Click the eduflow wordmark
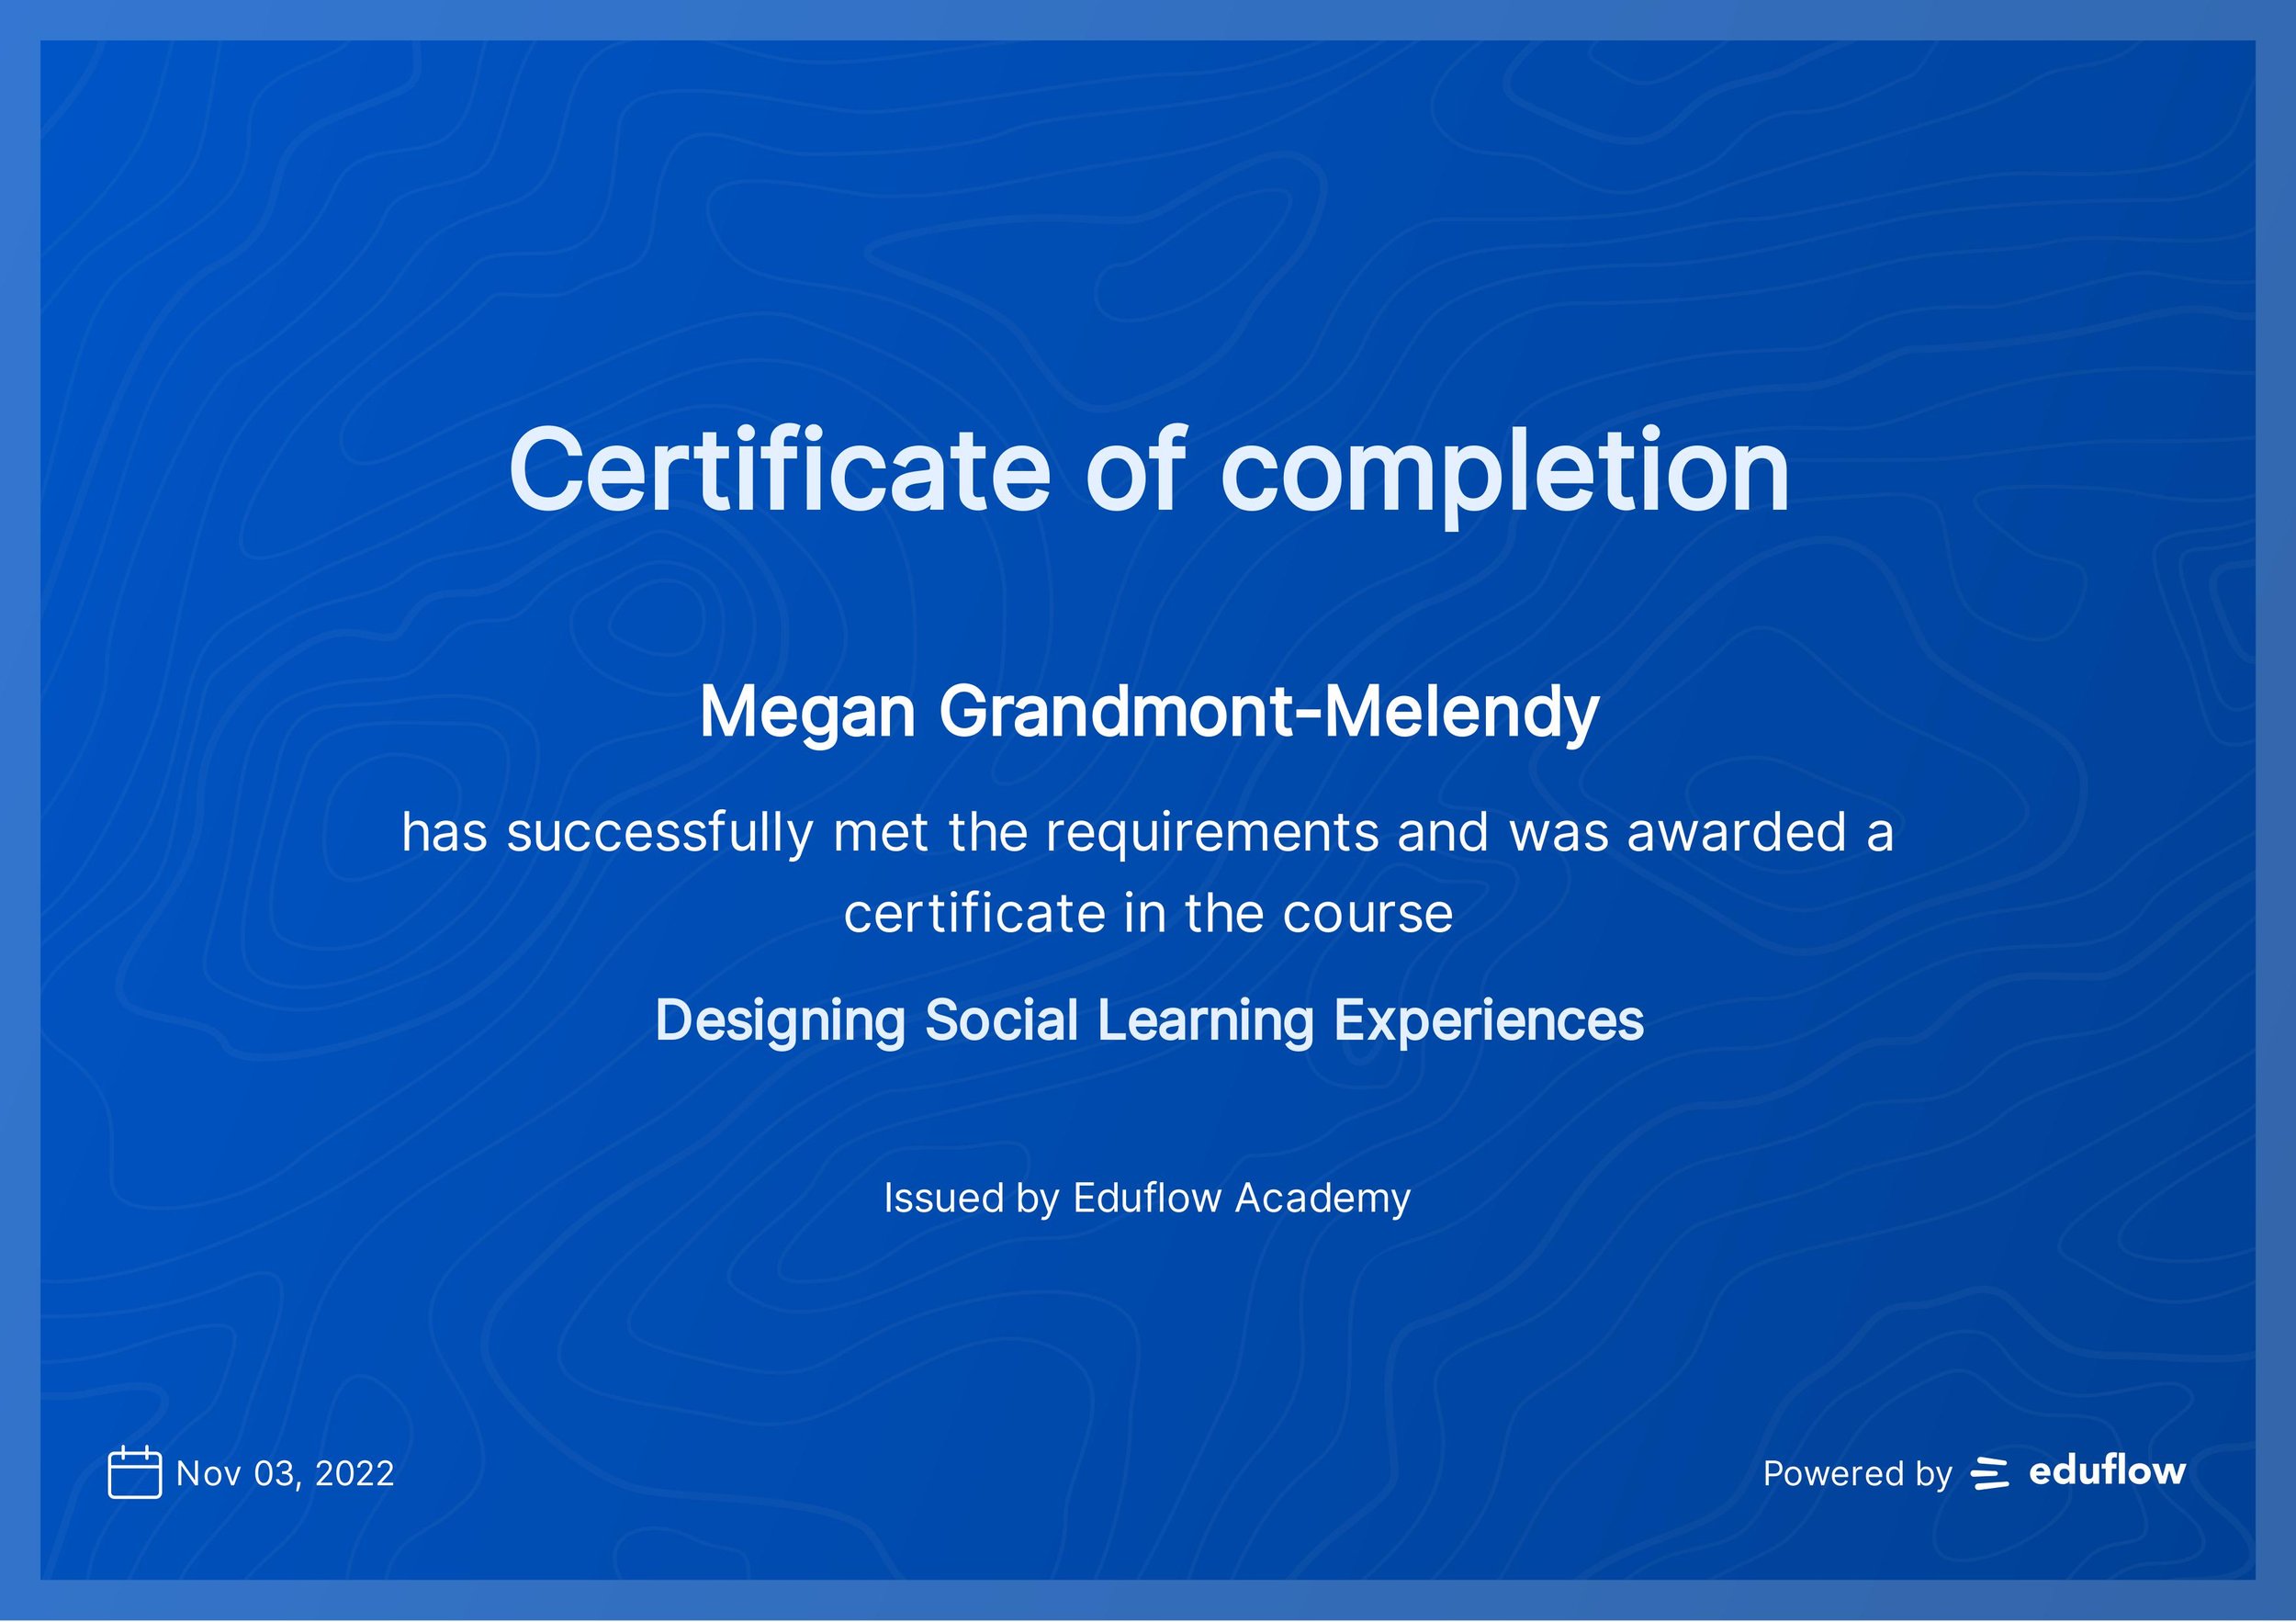 [x=2107, y=1471]
